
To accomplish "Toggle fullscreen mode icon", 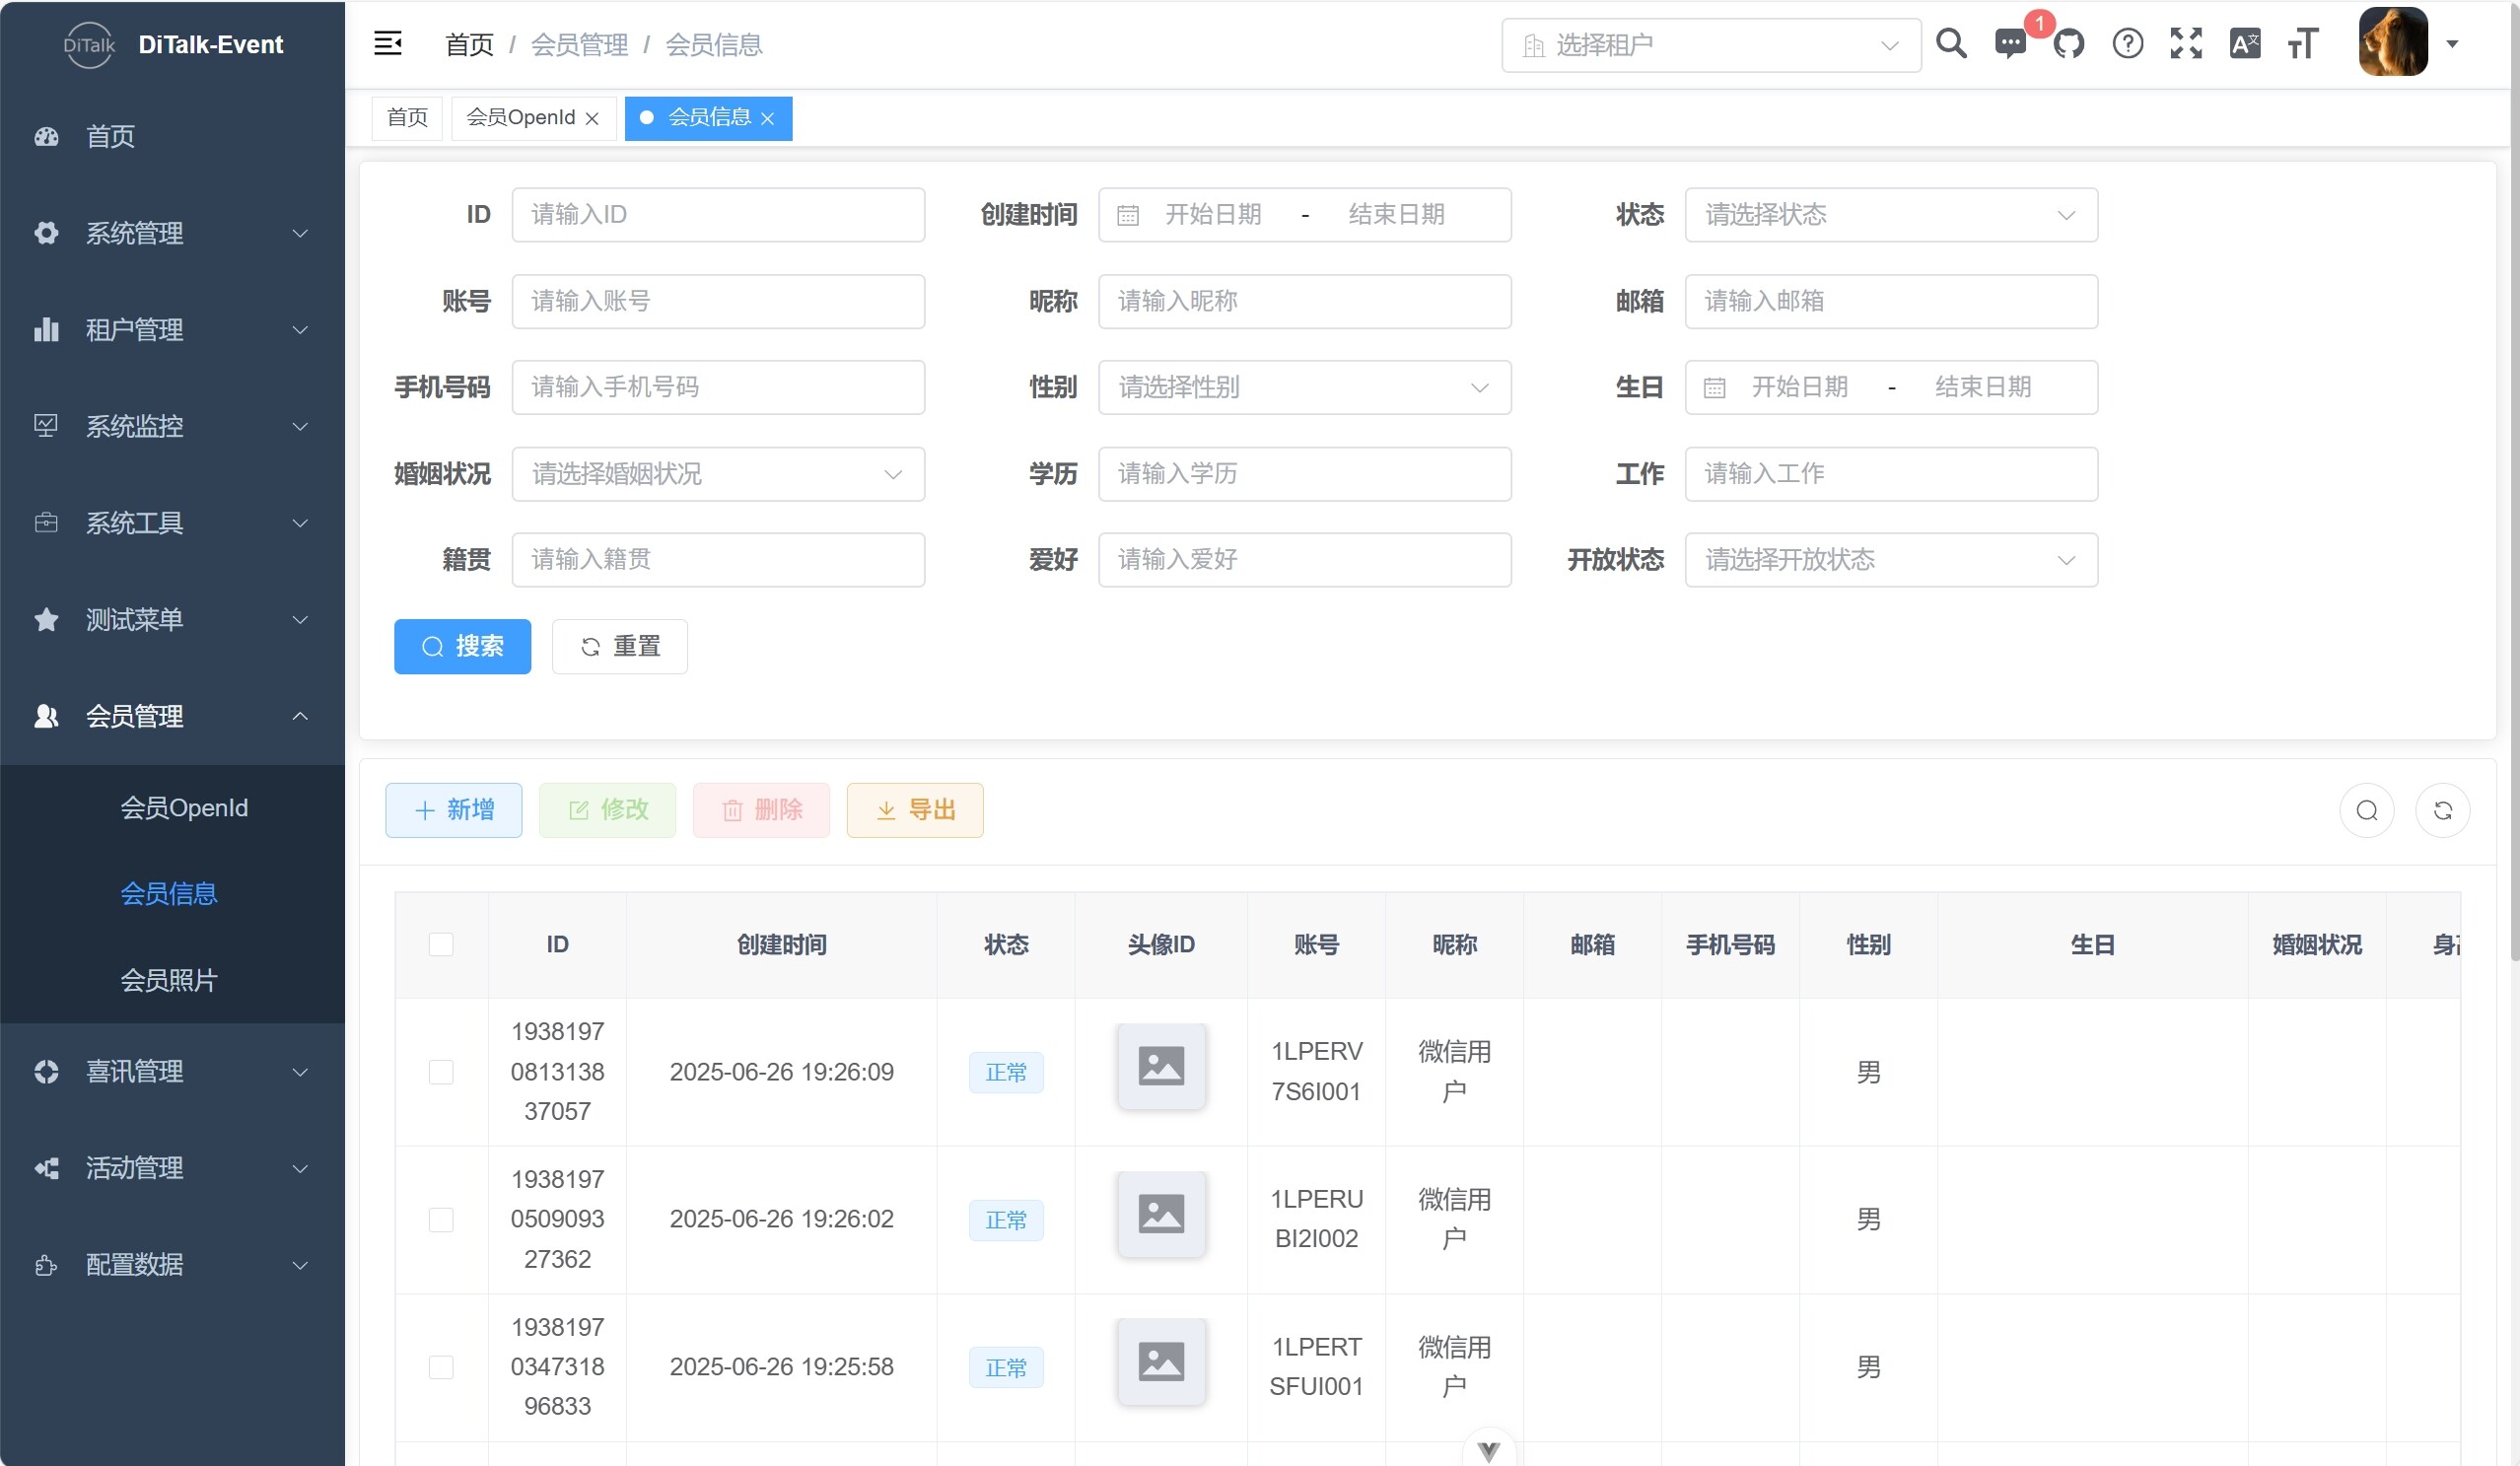I will 2186,44.
